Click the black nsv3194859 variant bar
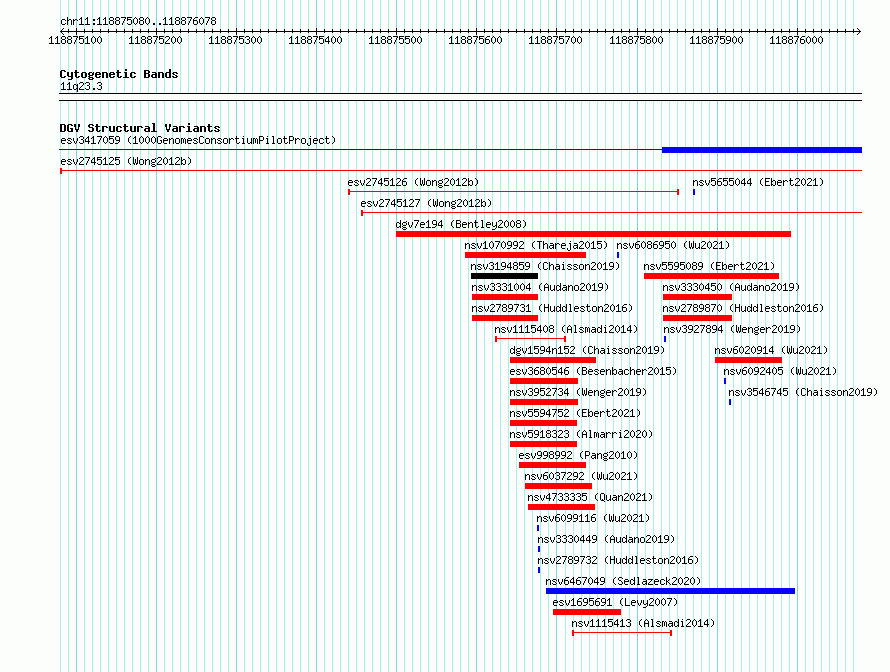Viewport: 890px width, 672px height. point(505,276)
